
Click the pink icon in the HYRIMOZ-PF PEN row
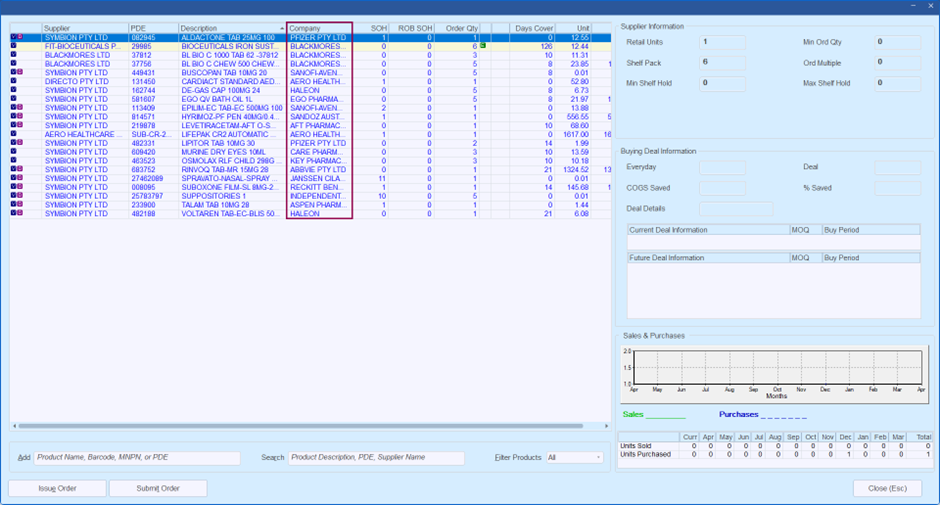[x=20, y=116]
